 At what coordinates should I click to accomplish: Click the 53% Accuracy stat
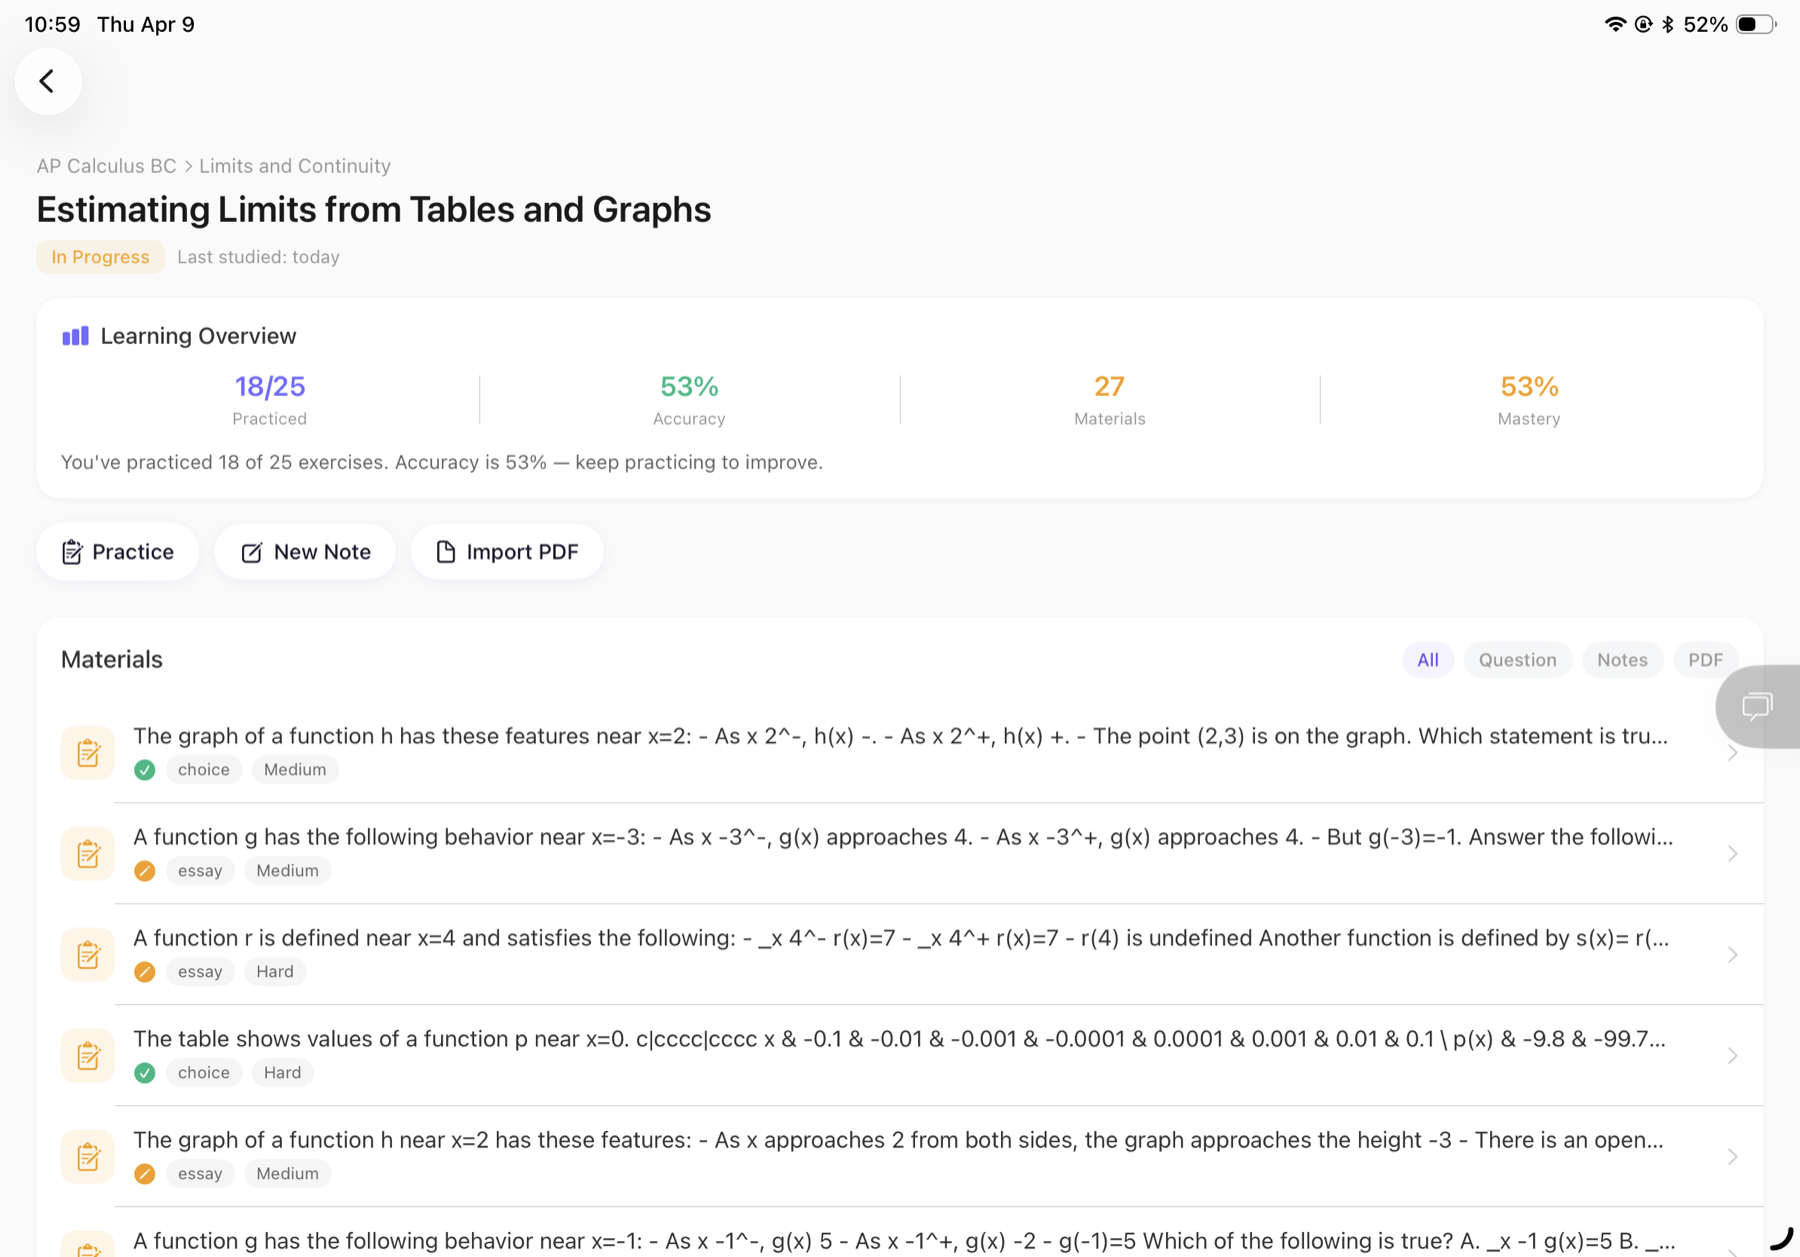689,400
